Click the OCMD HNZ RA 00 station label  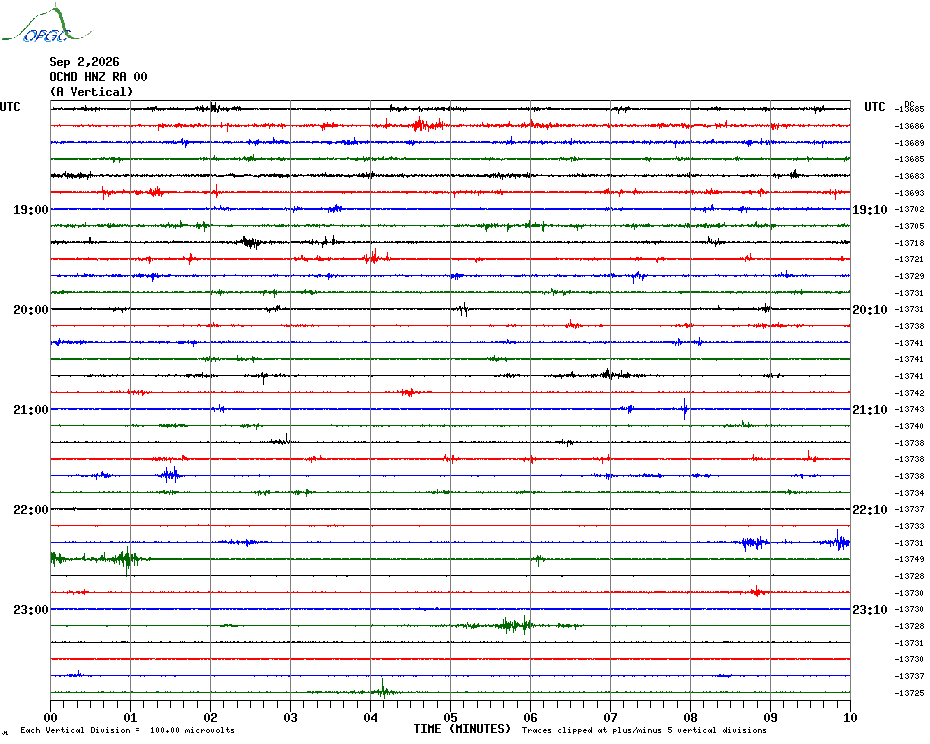click(98, 77)
